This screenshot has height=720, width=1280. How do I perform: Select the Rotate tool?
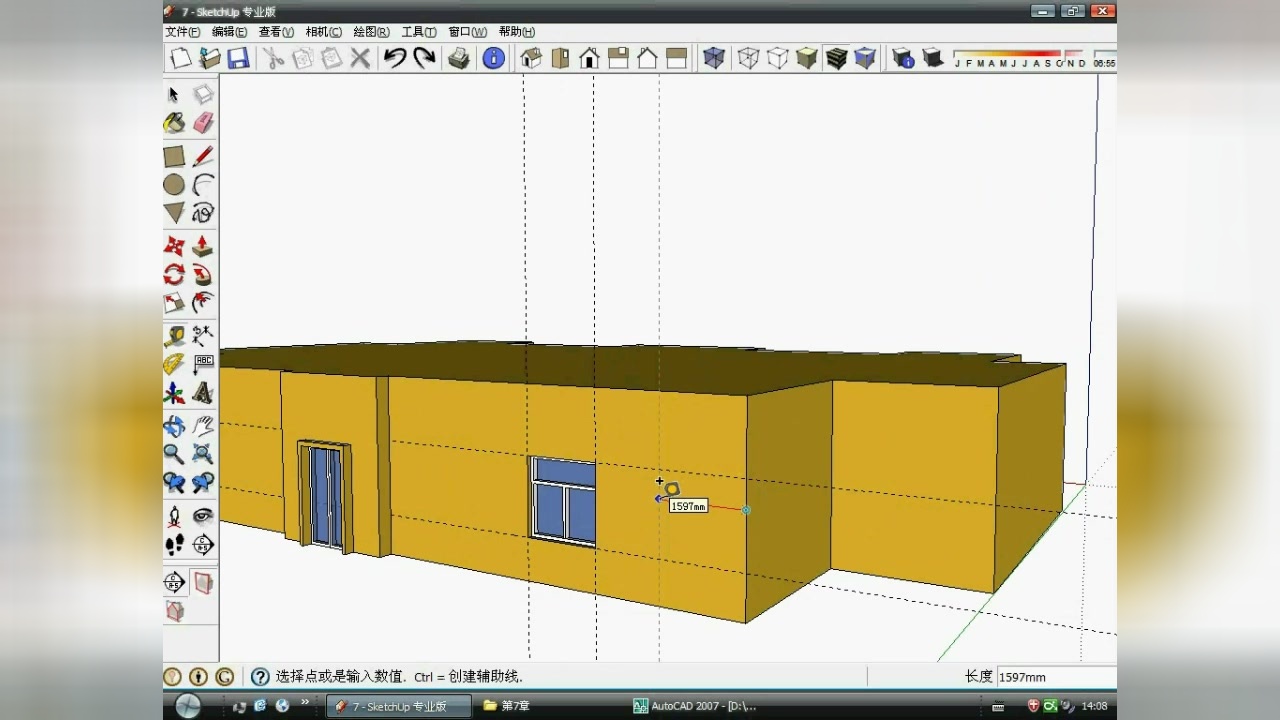coord(174,274)
